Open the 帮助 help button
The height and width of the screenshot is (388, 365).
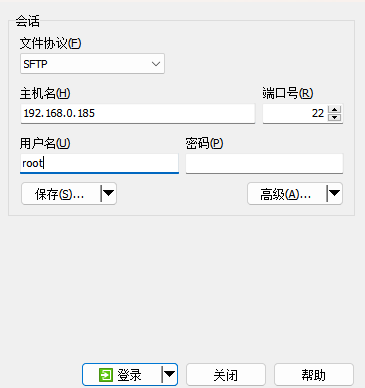click(x=314, y=375)
